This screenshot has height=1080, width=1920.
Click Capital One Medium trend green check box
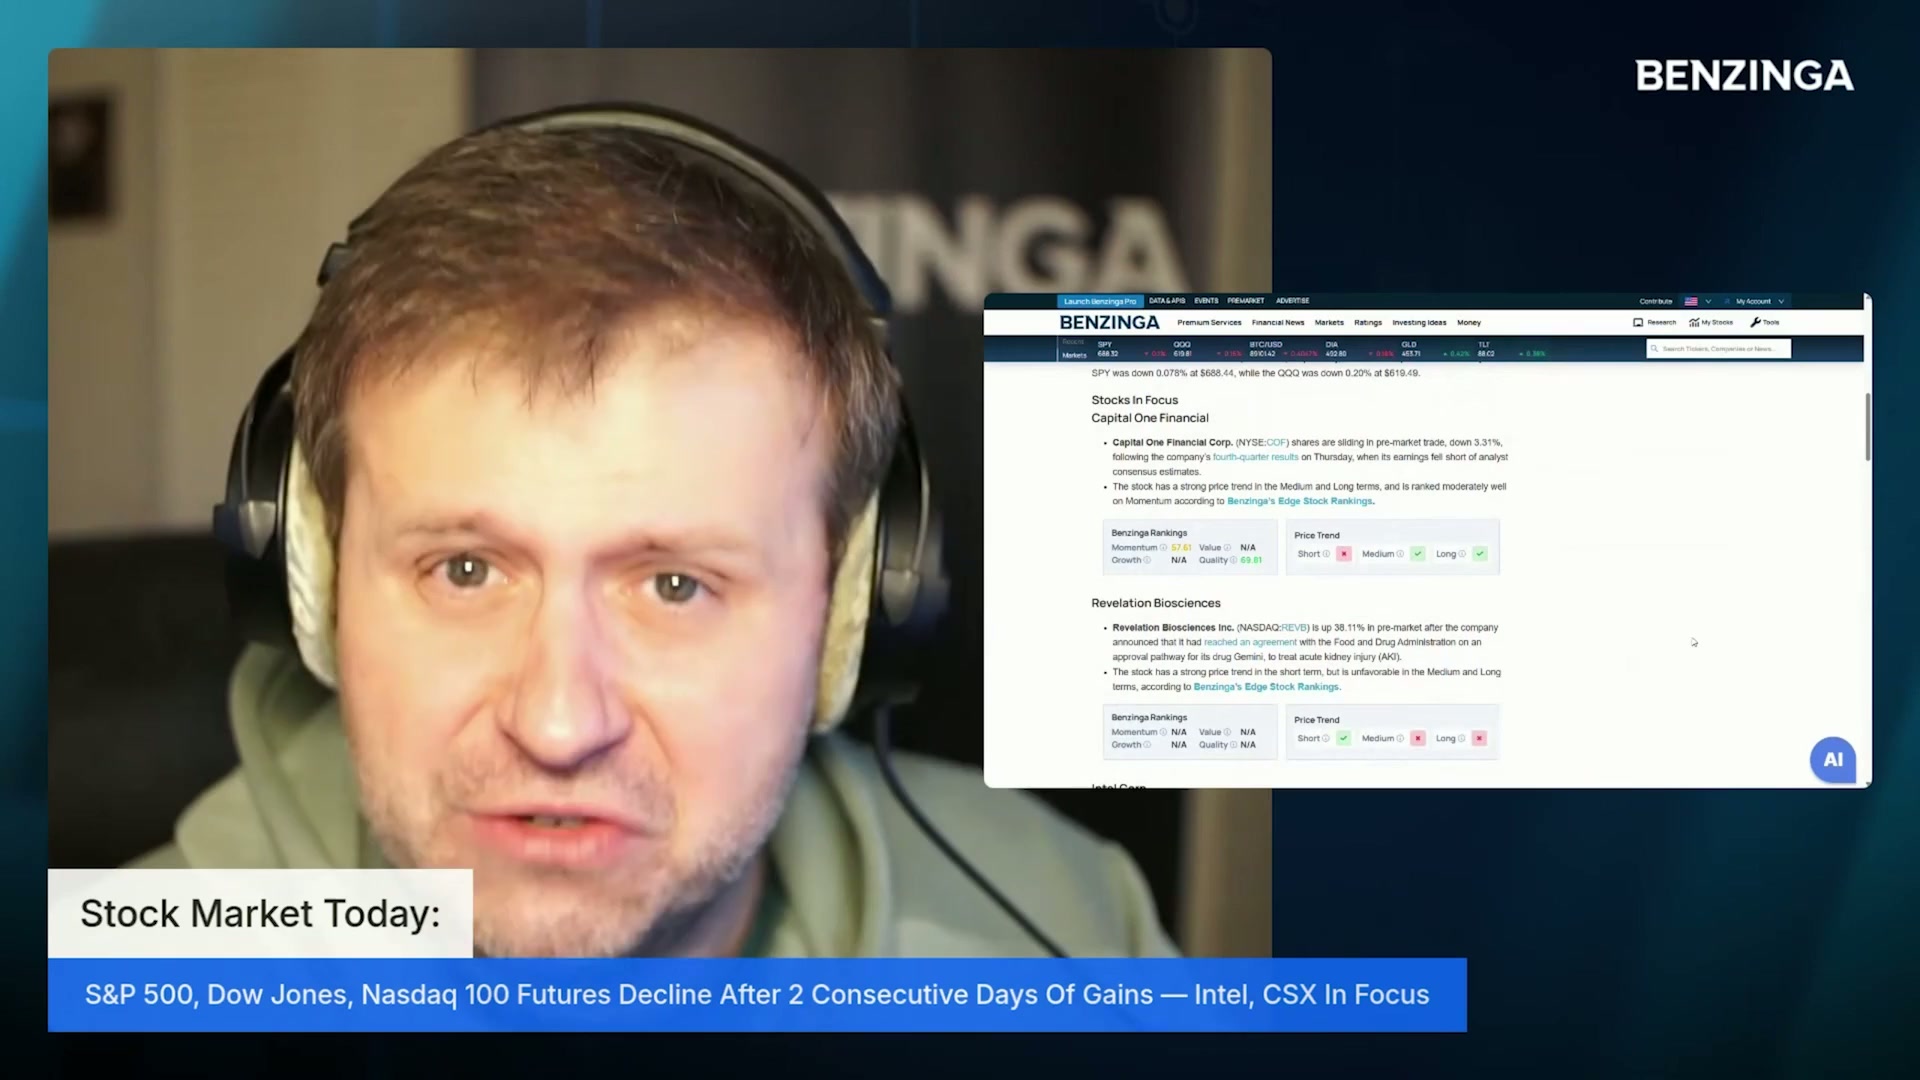point(1417,554)
